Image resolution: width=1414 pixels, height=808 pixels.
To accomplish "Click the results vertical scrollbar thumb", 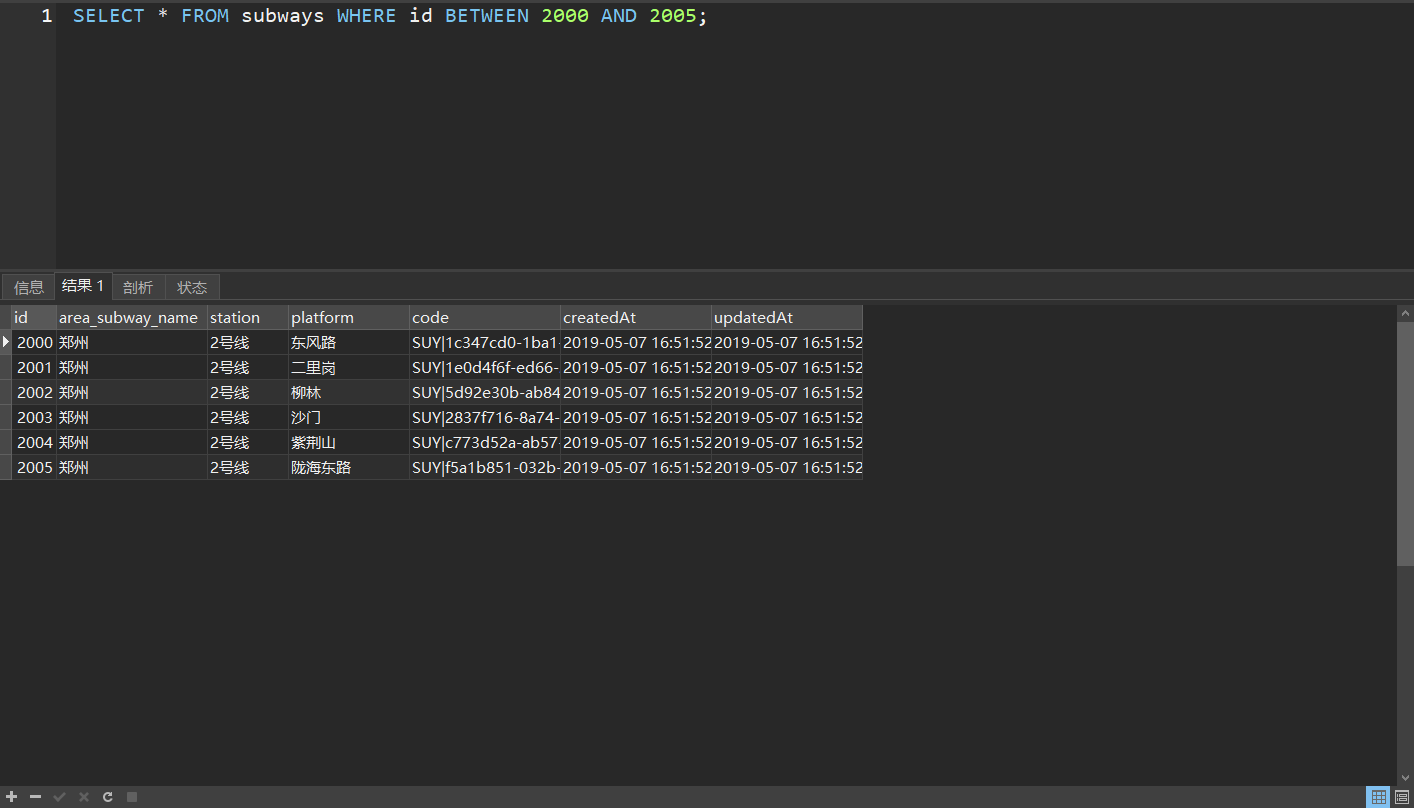I will click(1405, 443).
